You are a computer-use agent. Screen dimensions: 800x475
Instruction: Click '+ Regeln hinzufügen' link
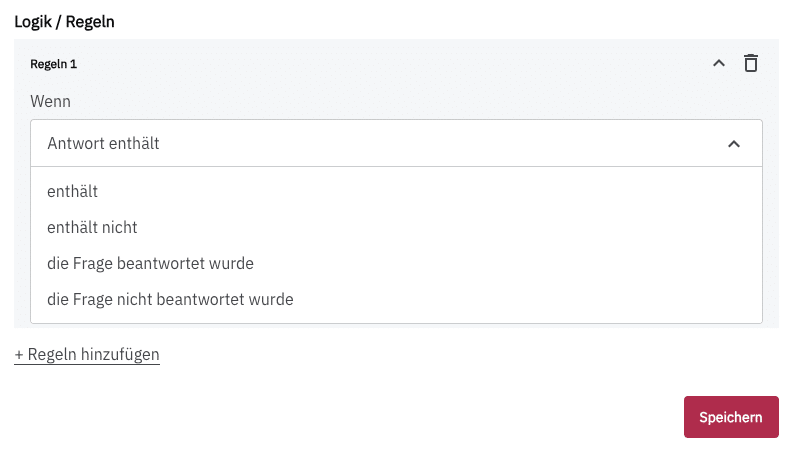click(x=87, y=354)
